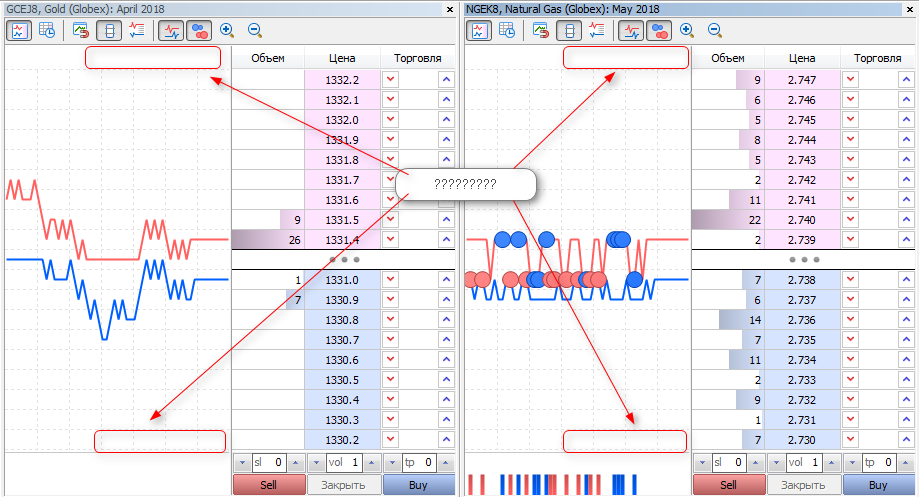Click the Sell button in Natural Gas window
The height and width of the screenshot is (497, 919).
tap(729, 485)
